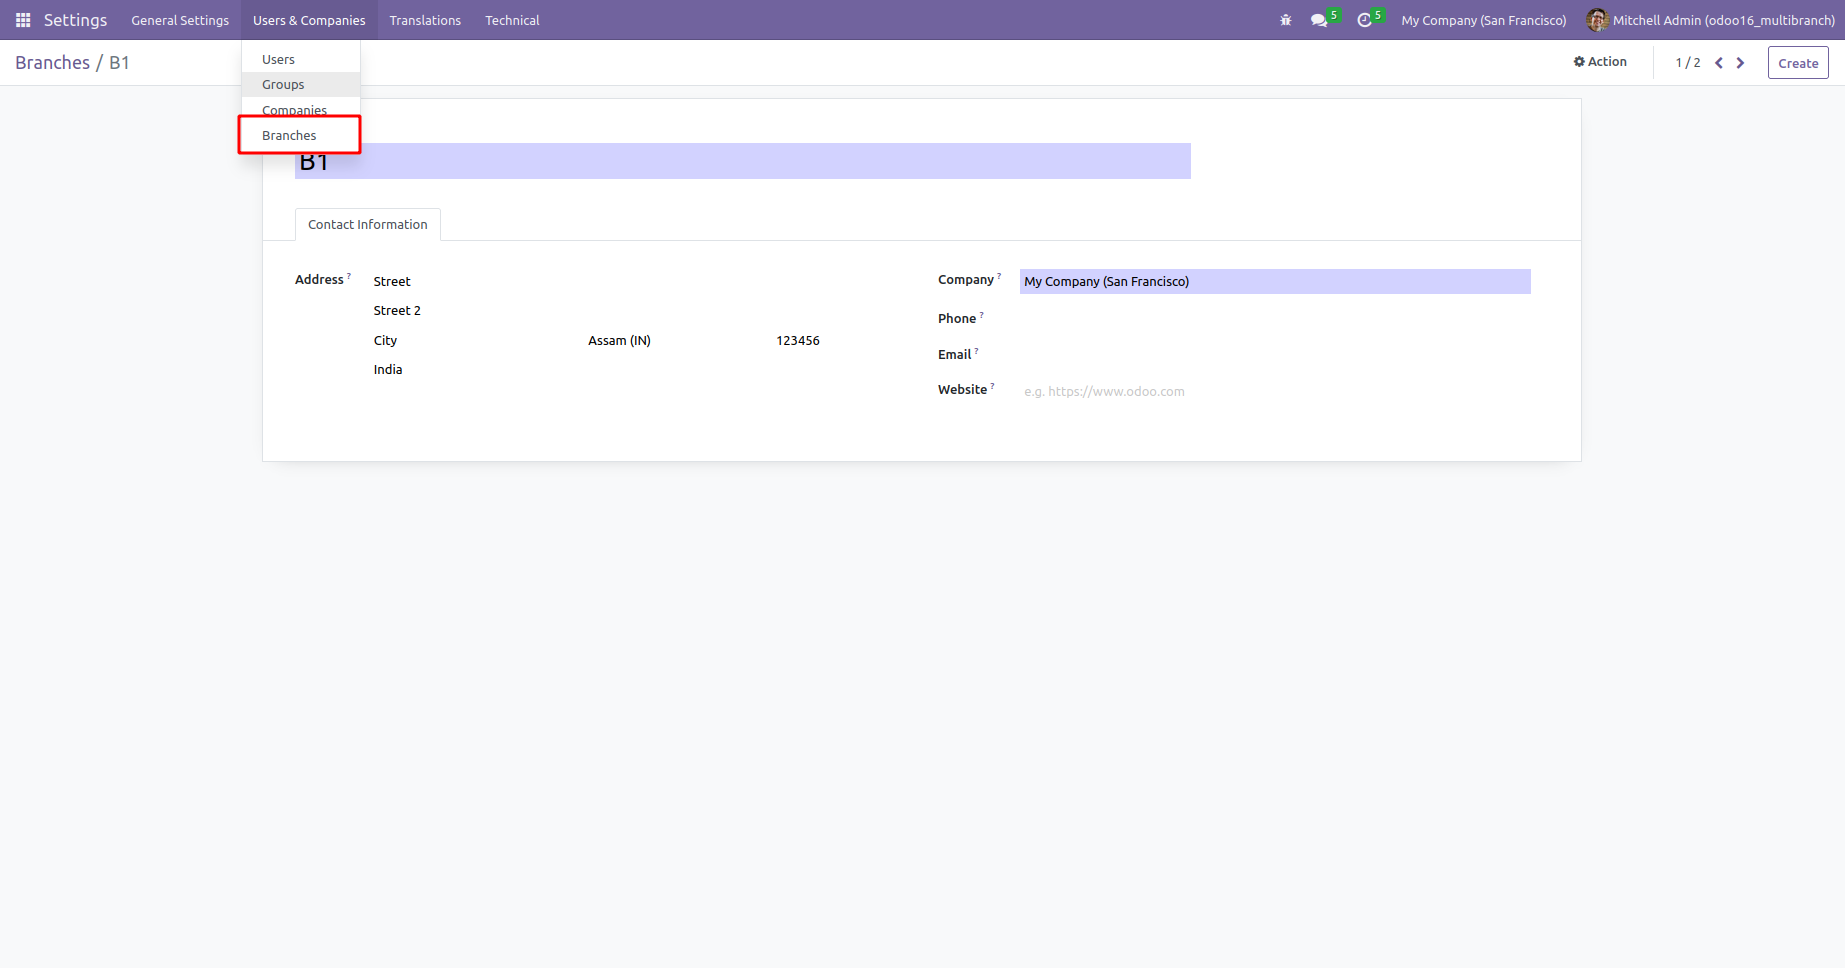1845x968 pixels.
Task: Switch to Contact Information tab
Action: coord(368,225)
